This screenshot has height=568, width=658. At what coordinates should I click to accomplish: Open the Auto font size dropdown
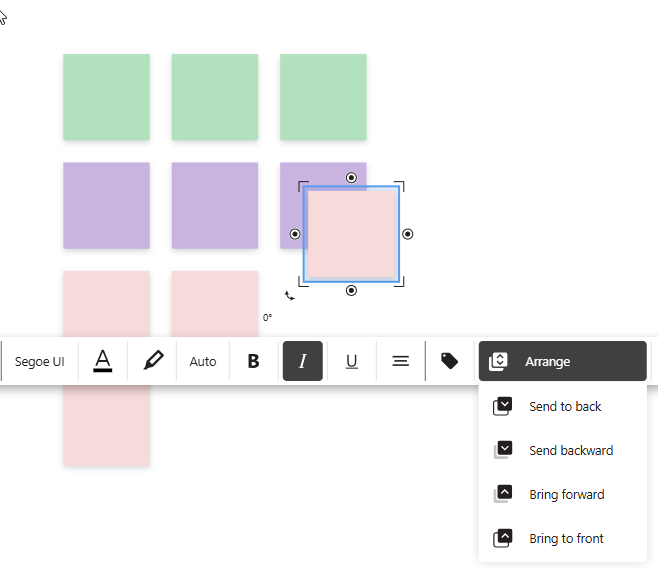[203, 361]
